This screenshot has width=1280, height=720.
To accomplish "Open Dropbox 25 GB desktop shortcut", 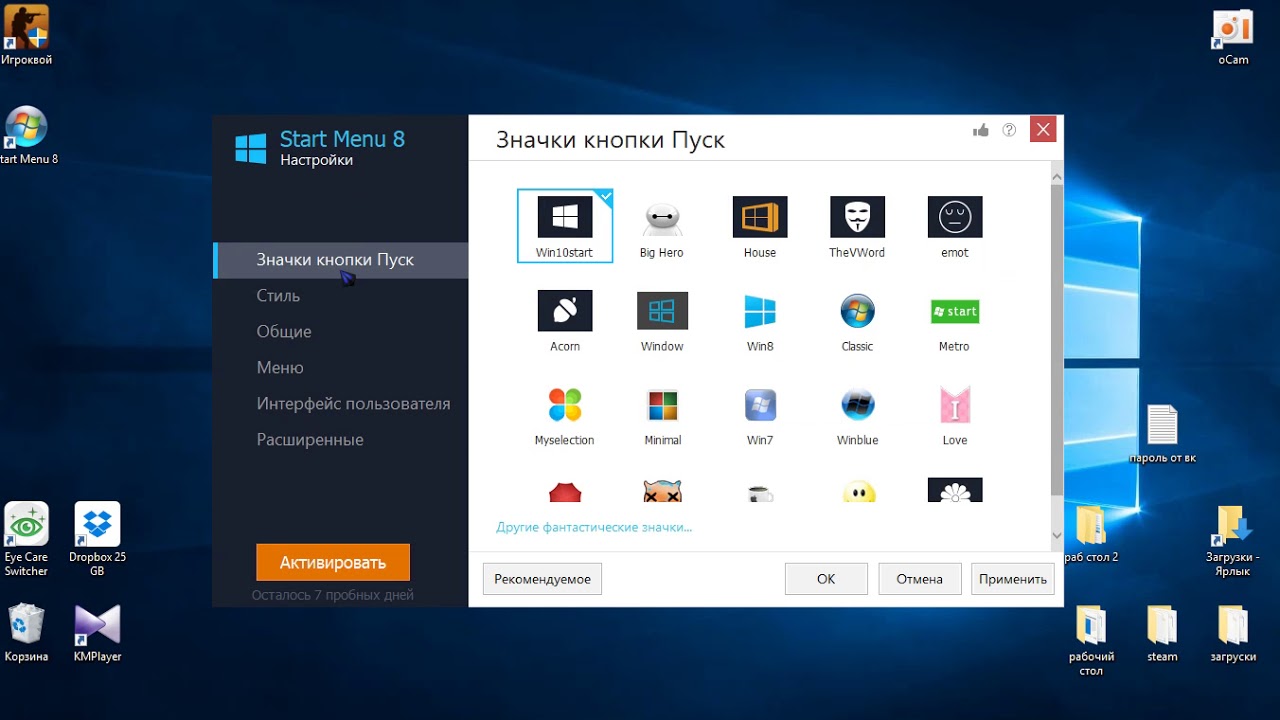I will click(97, 539).
